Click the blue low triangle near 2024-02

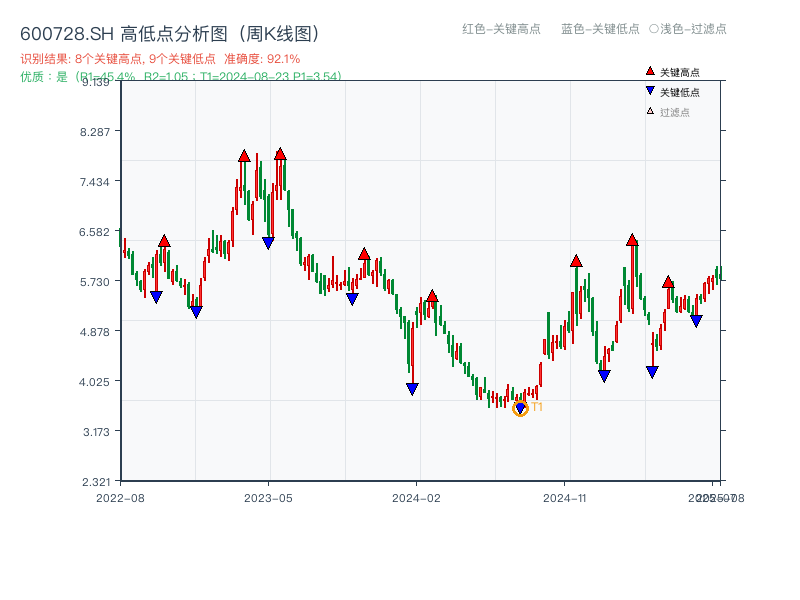413,388
